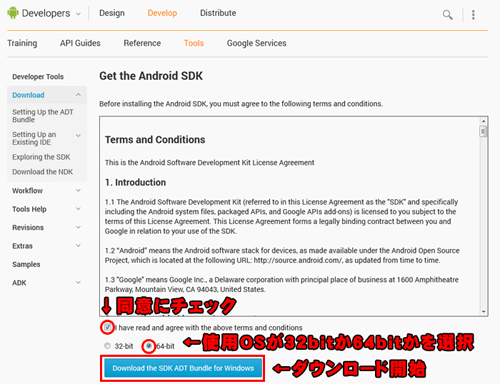Open the Extras sidebar item

click(x=22, y=246)
